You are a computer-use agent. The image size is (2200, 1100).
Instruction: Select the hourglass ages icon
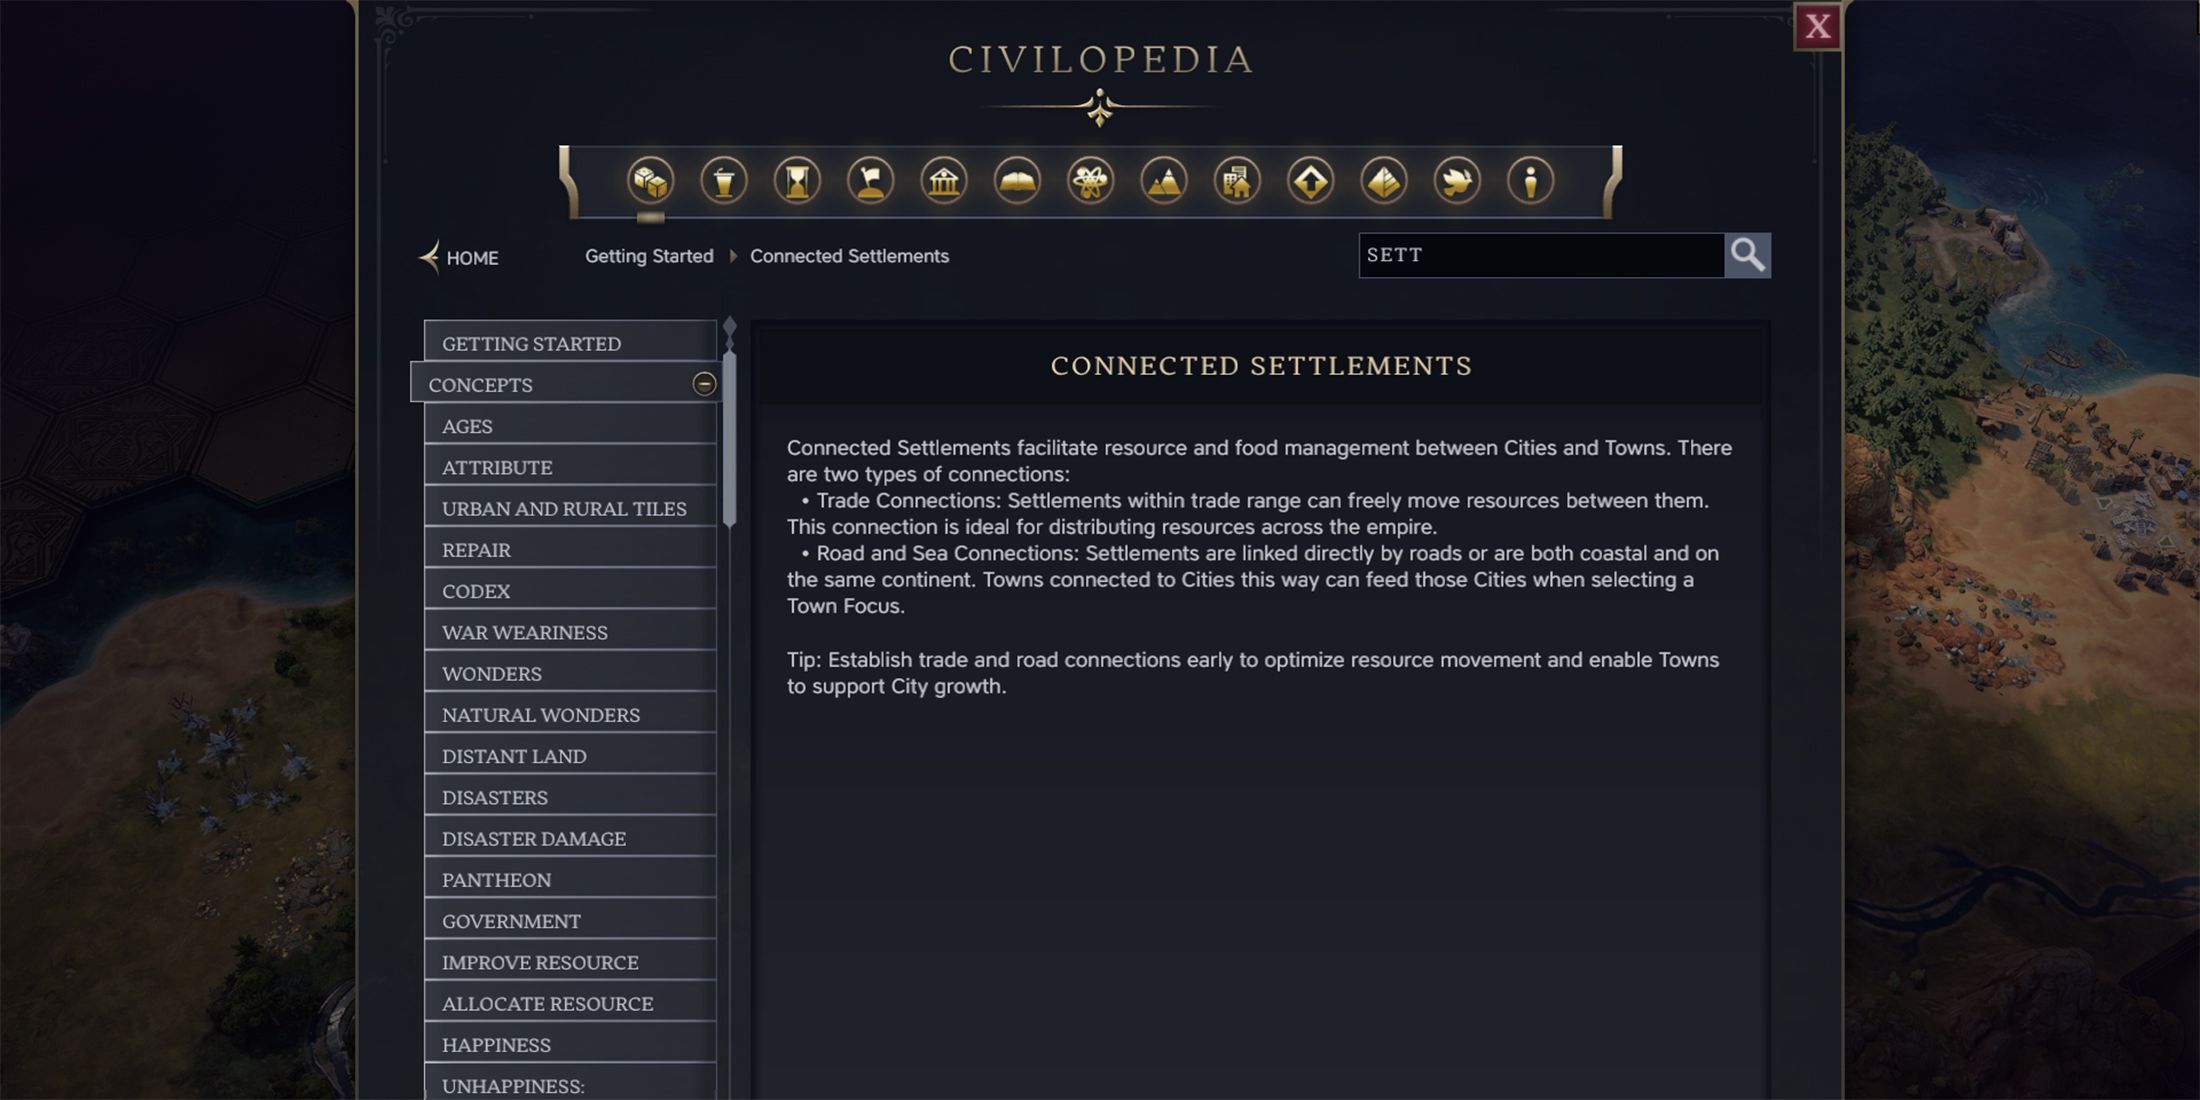(x=797, y=181)
